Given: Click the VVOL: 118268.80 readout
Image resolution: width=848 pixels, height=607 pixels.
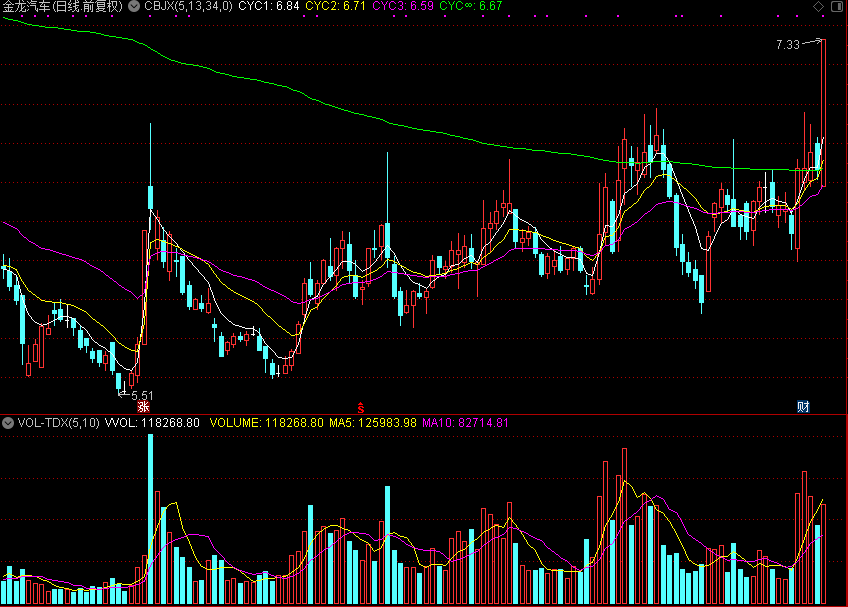Looking at the screenshot, I should click(x=152, y=423).
